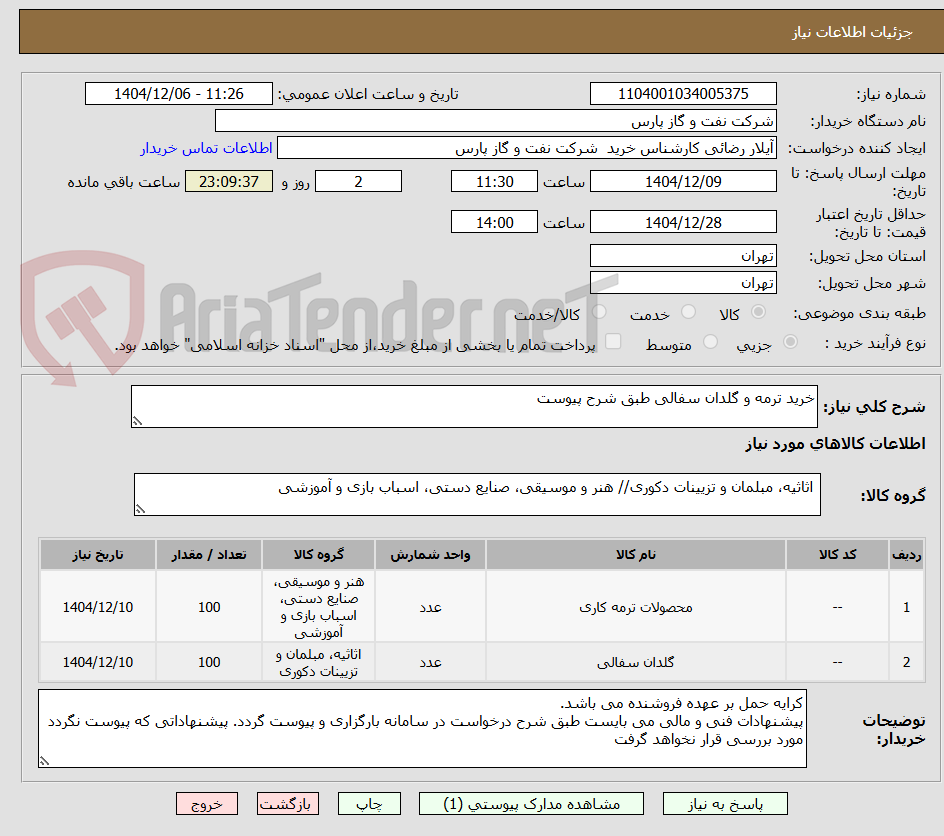This screenshot has width=944, height=836.
Task: Click the شرح کلی نیاز description textarea
Action: (x=474, y=407)
